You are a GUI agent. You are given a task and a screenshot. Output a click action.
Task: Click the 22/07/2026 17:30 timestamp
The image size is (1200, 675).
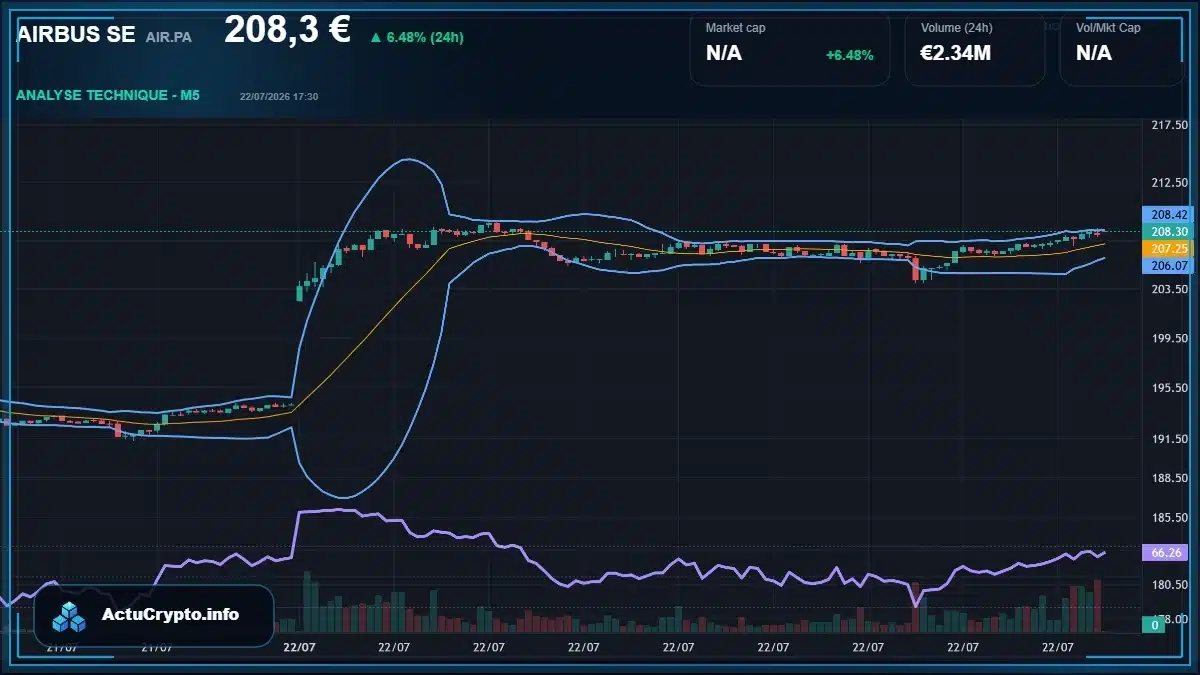[279, 96]
